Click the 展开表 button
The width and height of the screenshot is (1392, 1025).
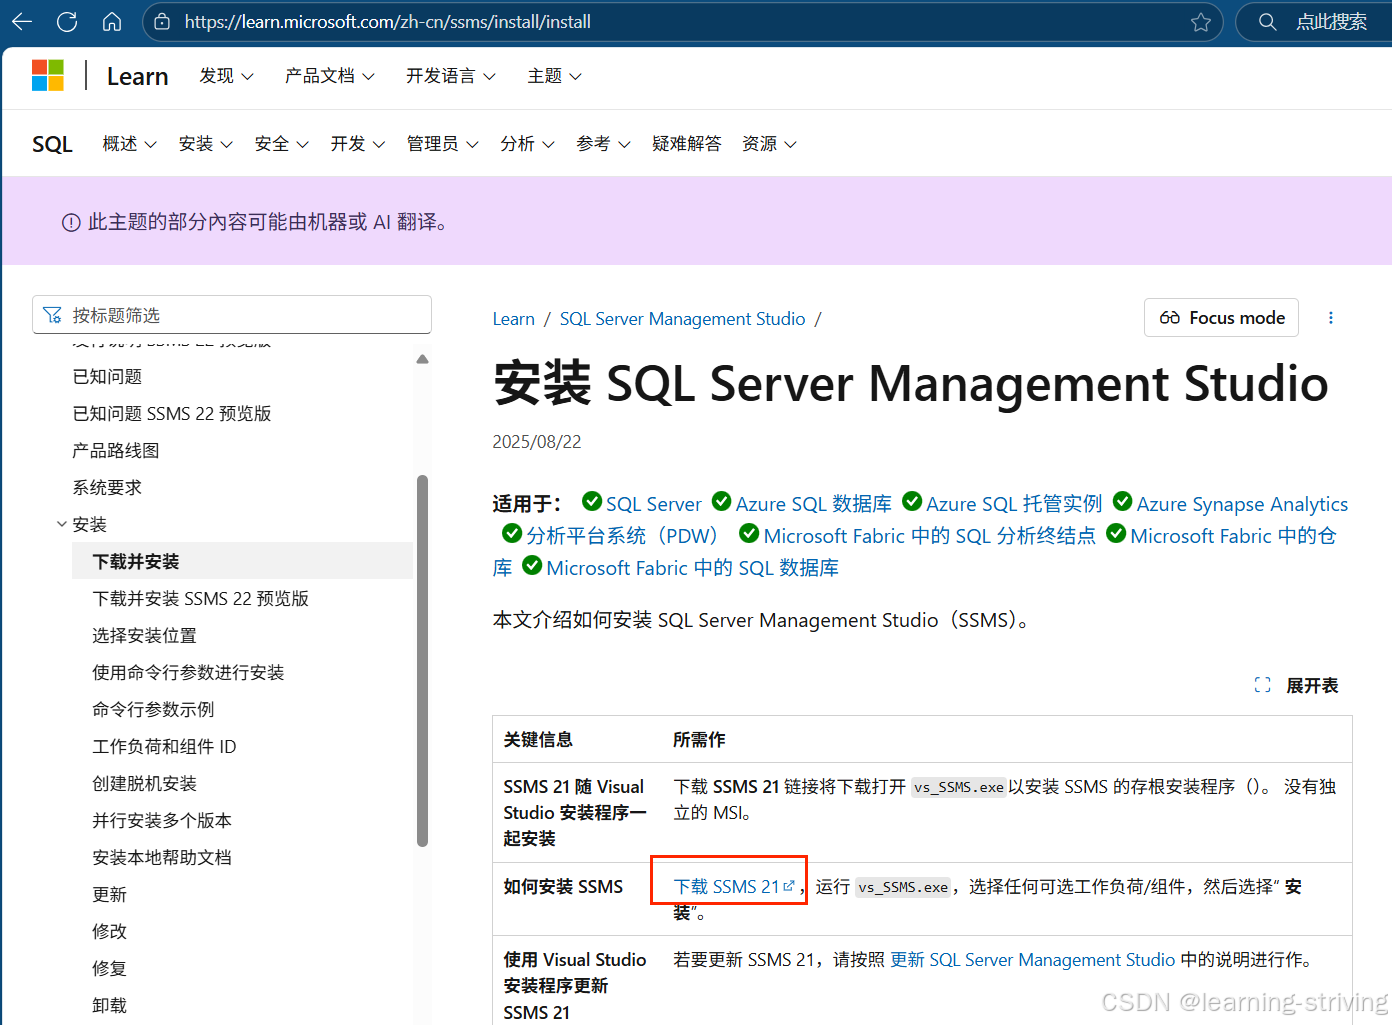(1296, 685)
